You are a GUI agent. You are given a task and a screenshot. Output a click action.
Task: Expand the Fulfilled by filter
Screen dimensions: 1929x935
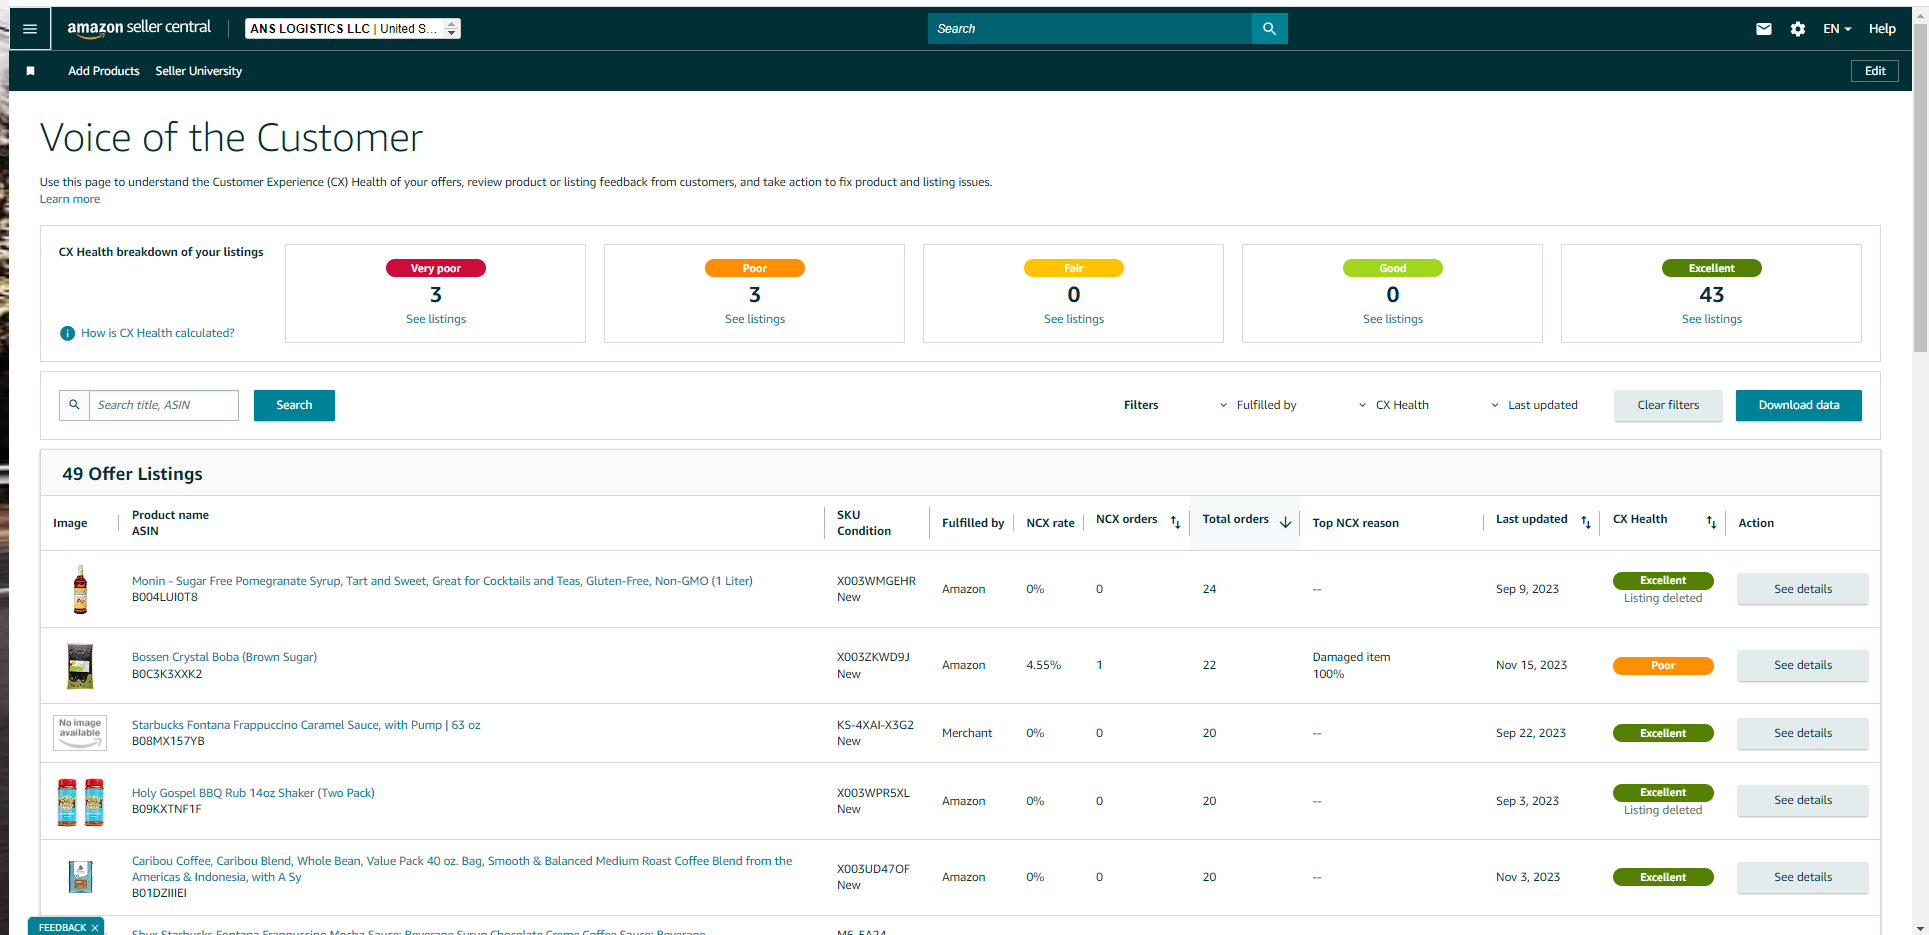pos(1258,405)
